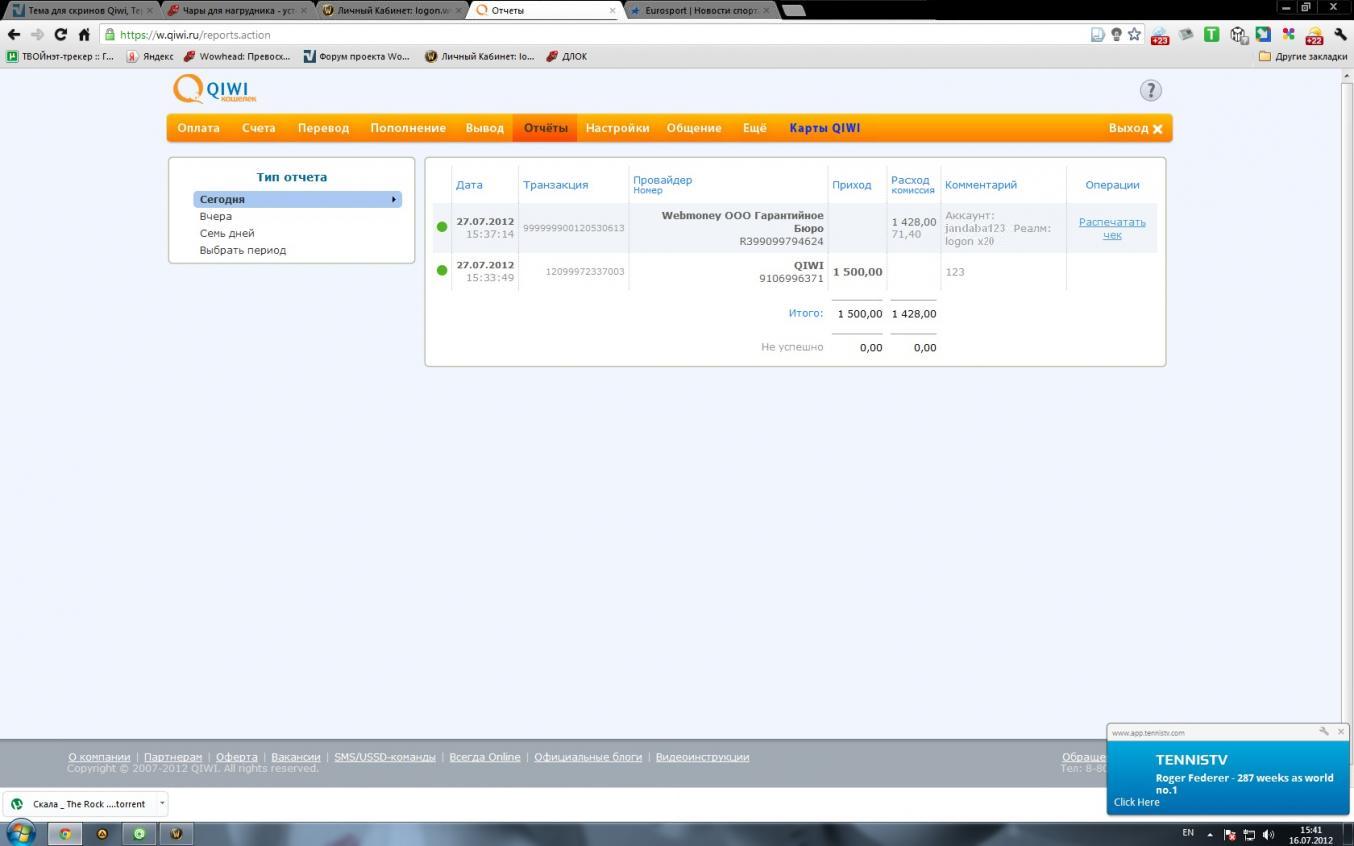Expand the torrent download options arrow
This screenshot has height=846, width=1354.
pyautogui.click(x=161, y=803)
